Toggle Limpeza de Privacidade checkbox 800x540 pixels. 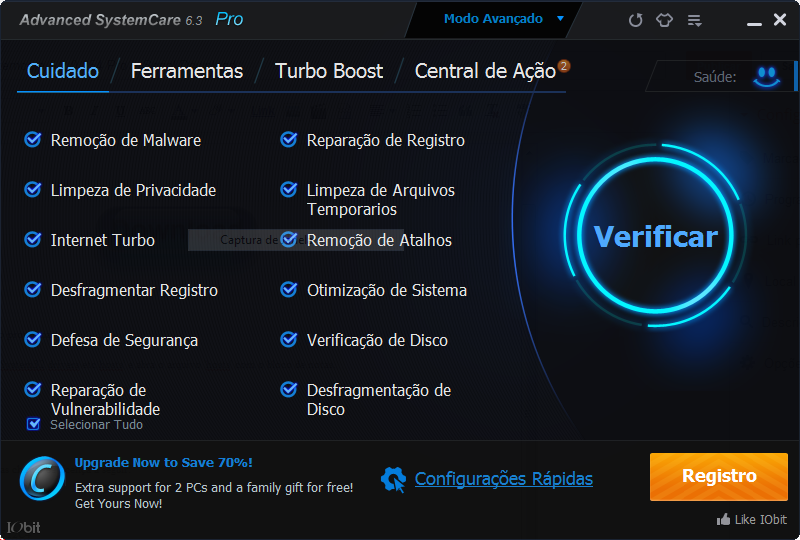(33, 189)
